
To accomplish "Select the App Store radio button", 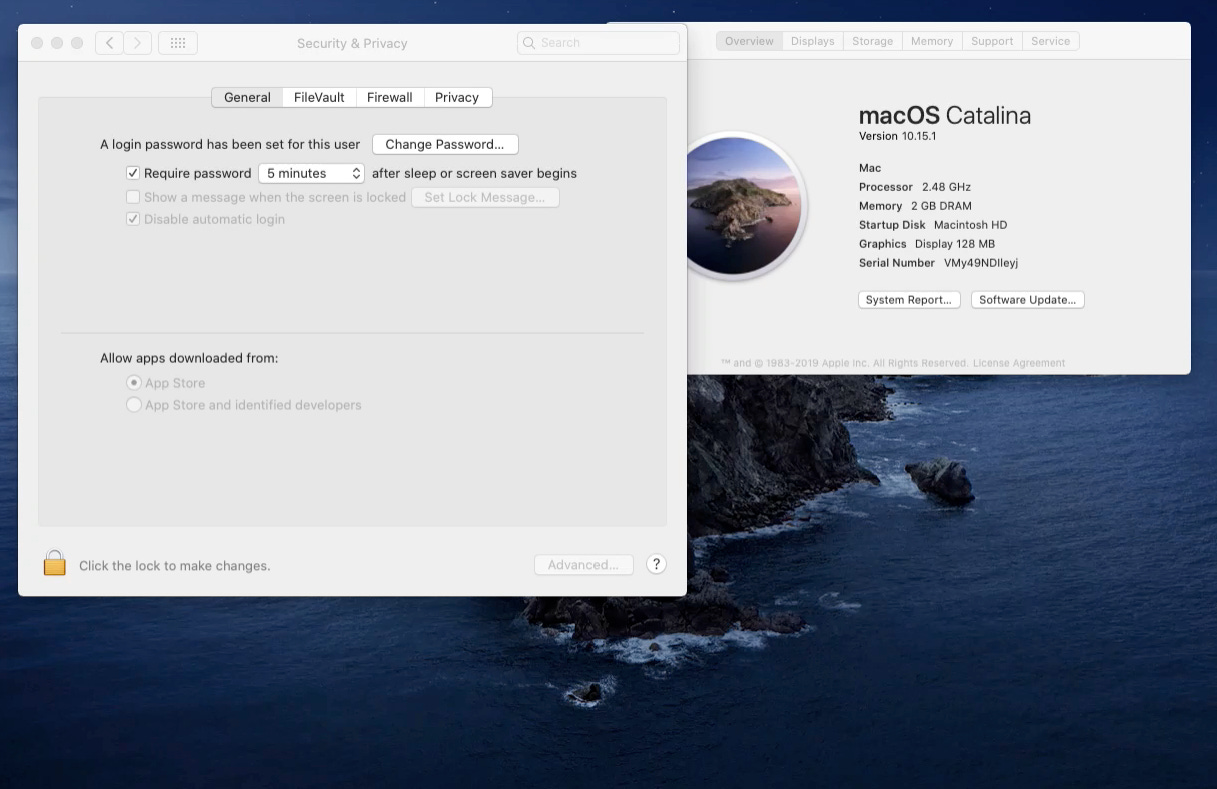I will coord(134,383).
